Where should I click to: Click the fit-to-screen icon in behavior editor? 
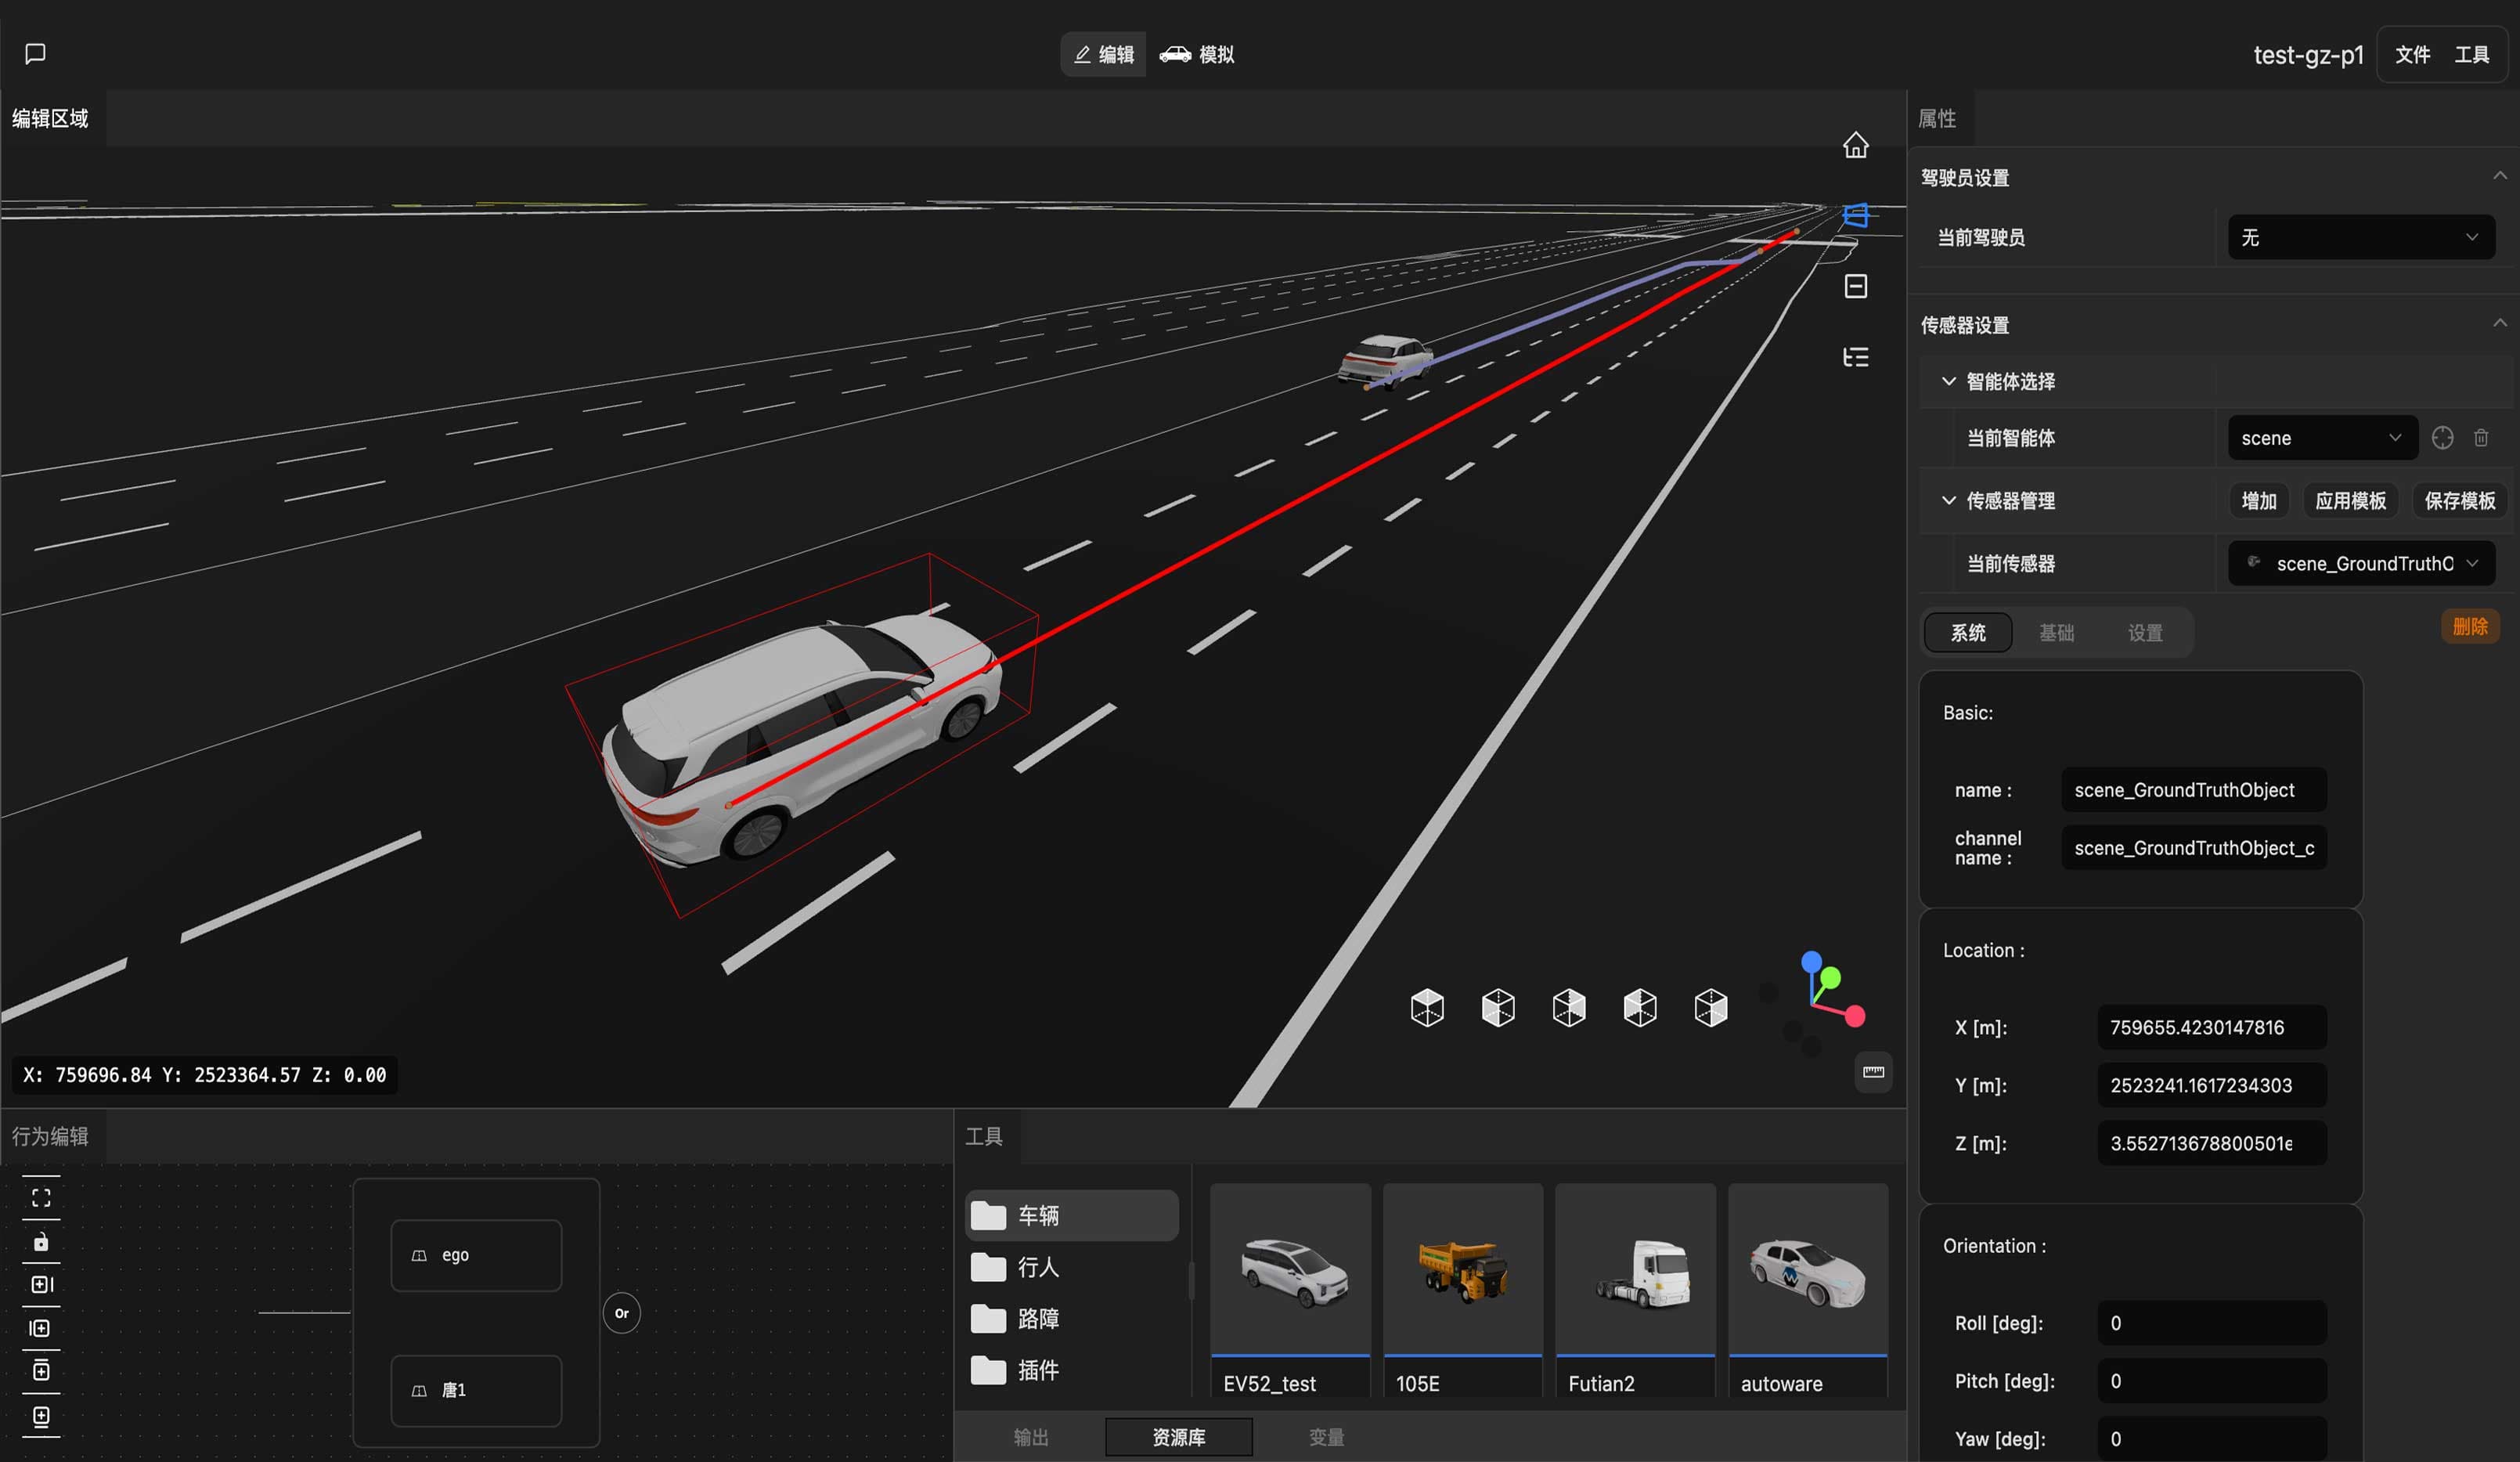[41, 1198]
